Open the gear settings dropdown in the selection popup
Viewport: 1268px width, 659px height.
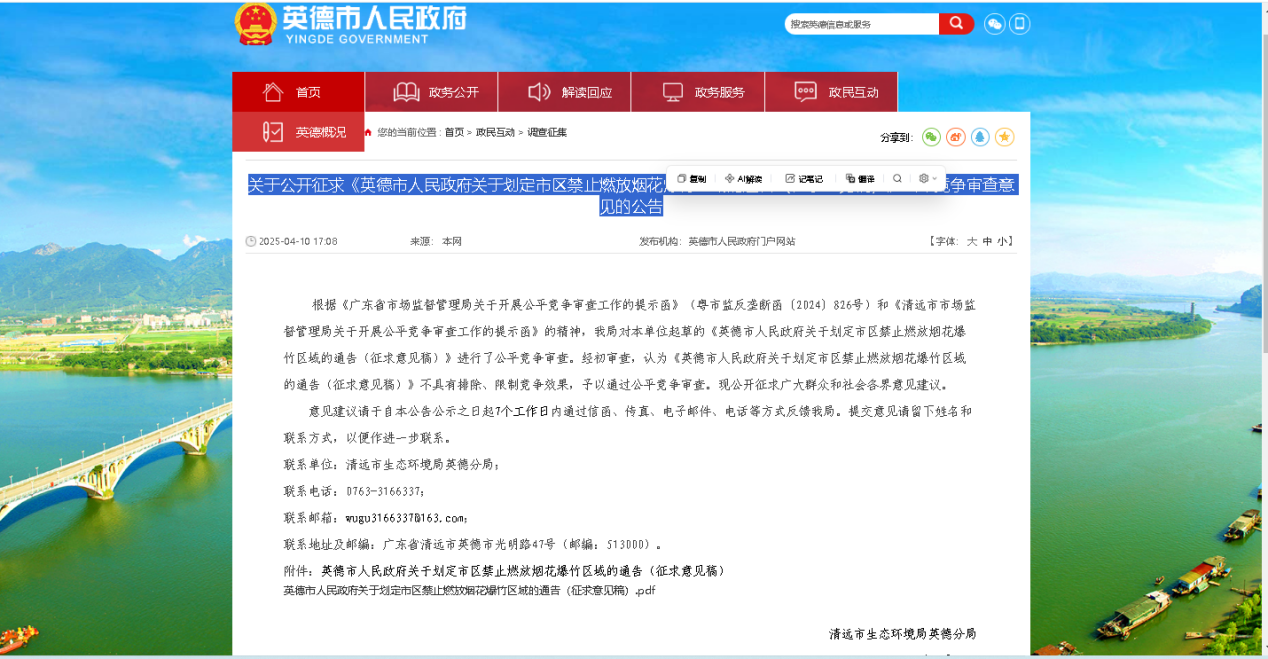[927, 178]
